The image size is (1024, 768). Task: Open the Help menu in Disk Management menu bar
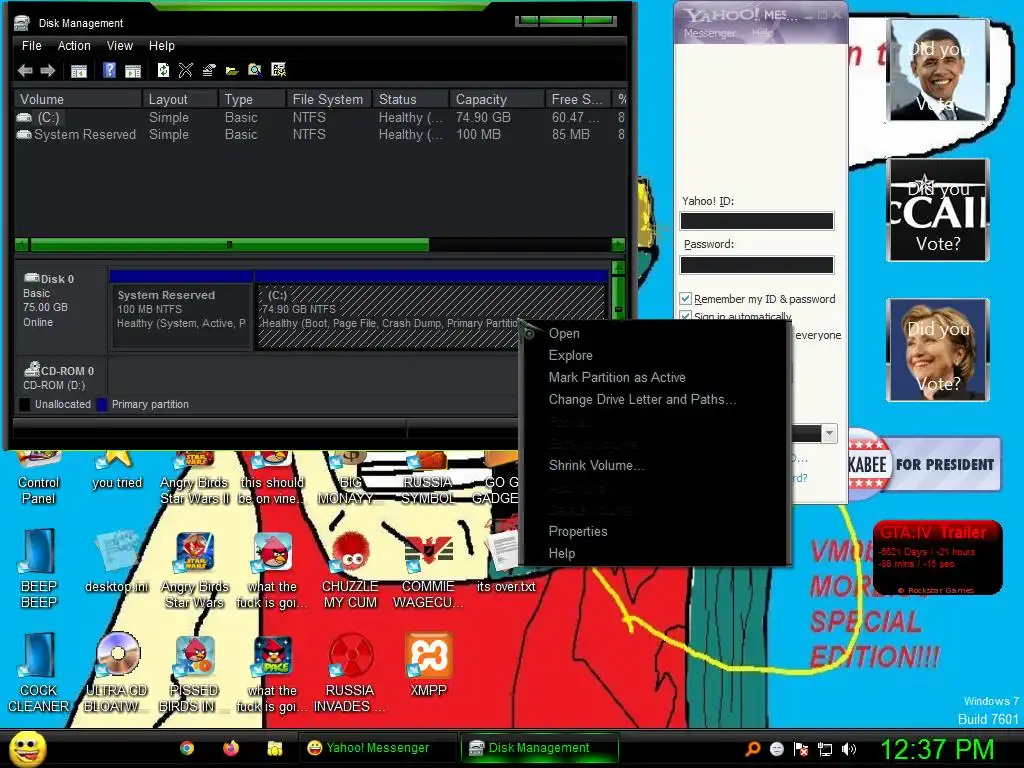(x=161, y=46)
